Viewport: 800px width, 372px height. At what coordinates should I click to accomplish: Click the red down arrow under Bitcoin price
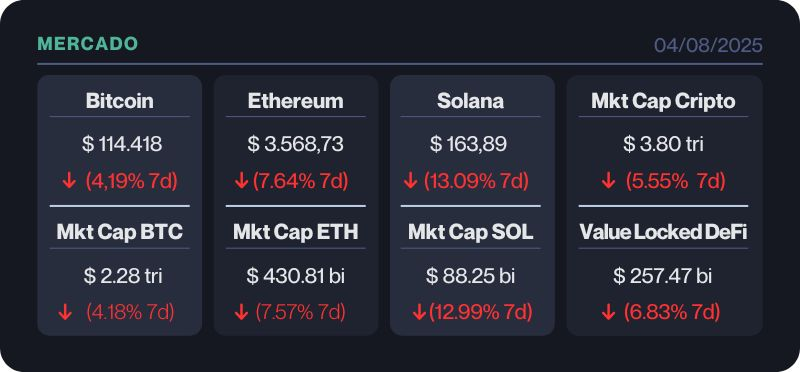pos(69,182)
